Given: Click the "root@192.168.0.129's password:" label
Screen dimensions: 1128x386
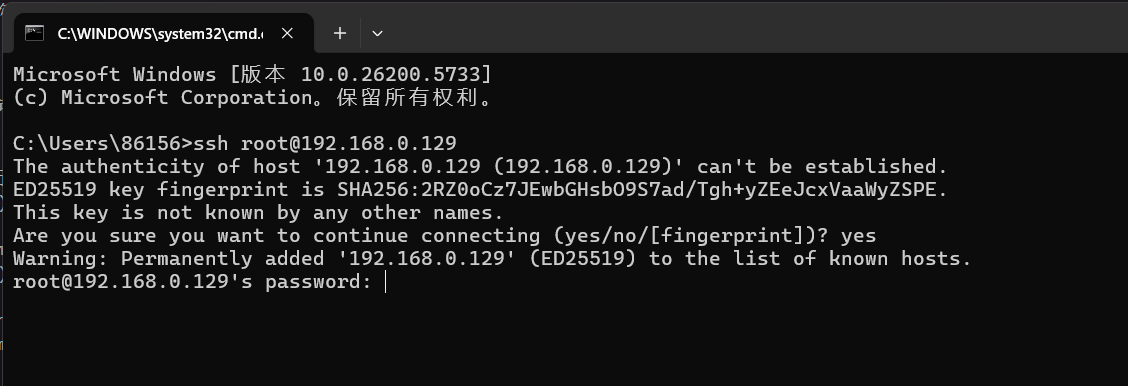Looking at the screenshot, I should pos(192,282).
